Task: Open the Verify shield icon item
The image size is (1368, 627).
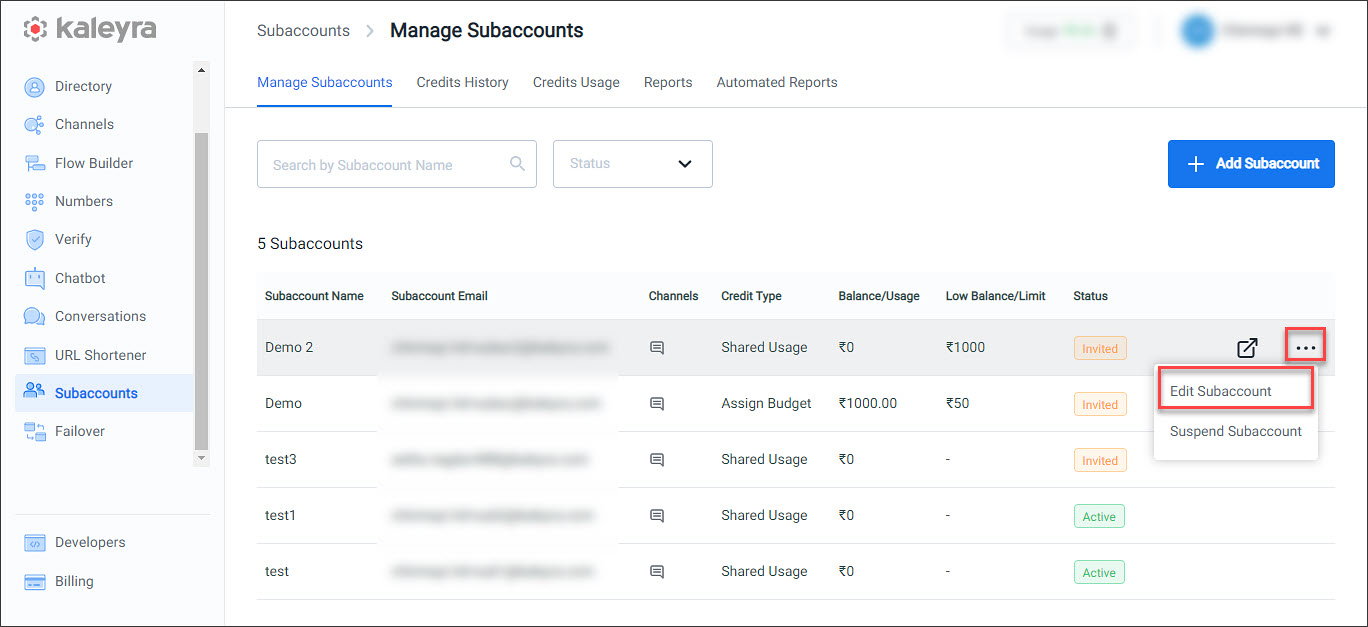Action: (35, 240)
